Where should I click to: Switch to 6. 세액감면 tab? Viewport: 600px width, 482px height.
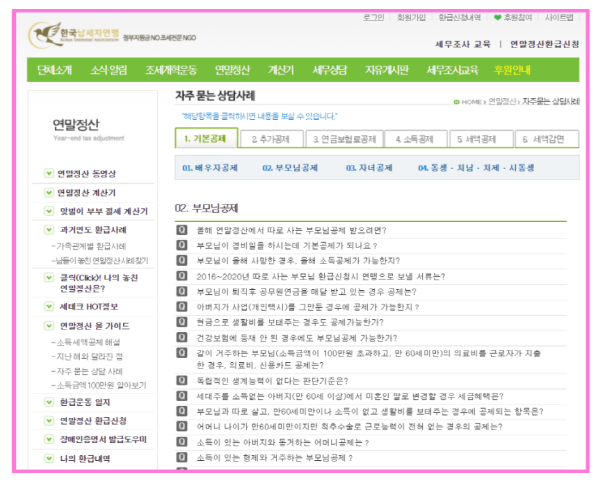pyautogui.click(x=547, y=139)
